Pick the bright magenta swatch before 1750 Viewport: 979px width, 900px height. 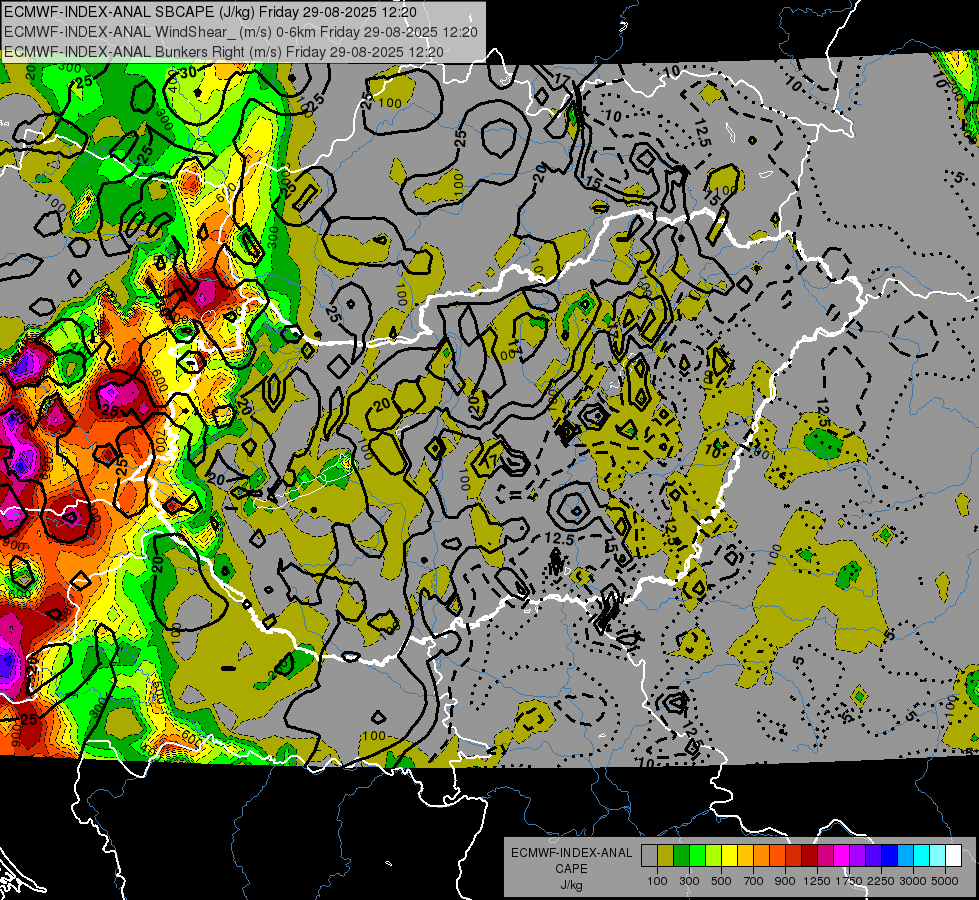(842, 855)
